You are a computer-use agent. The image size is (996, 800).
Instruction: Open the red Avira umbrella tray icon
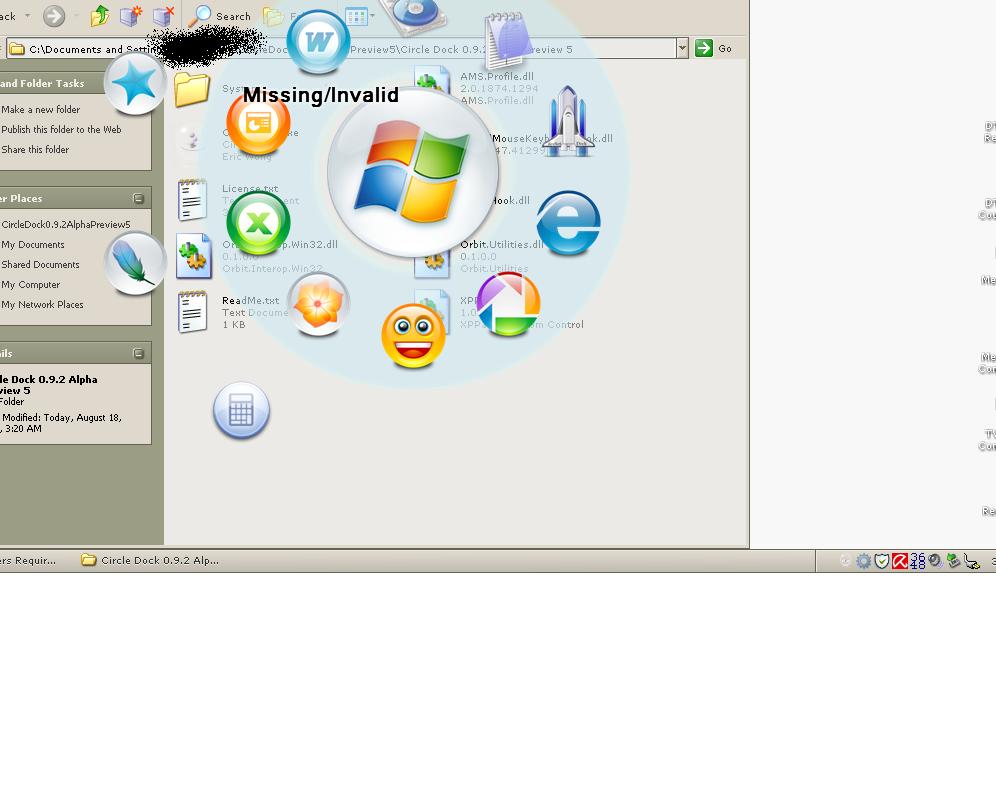tap(899, 560)
